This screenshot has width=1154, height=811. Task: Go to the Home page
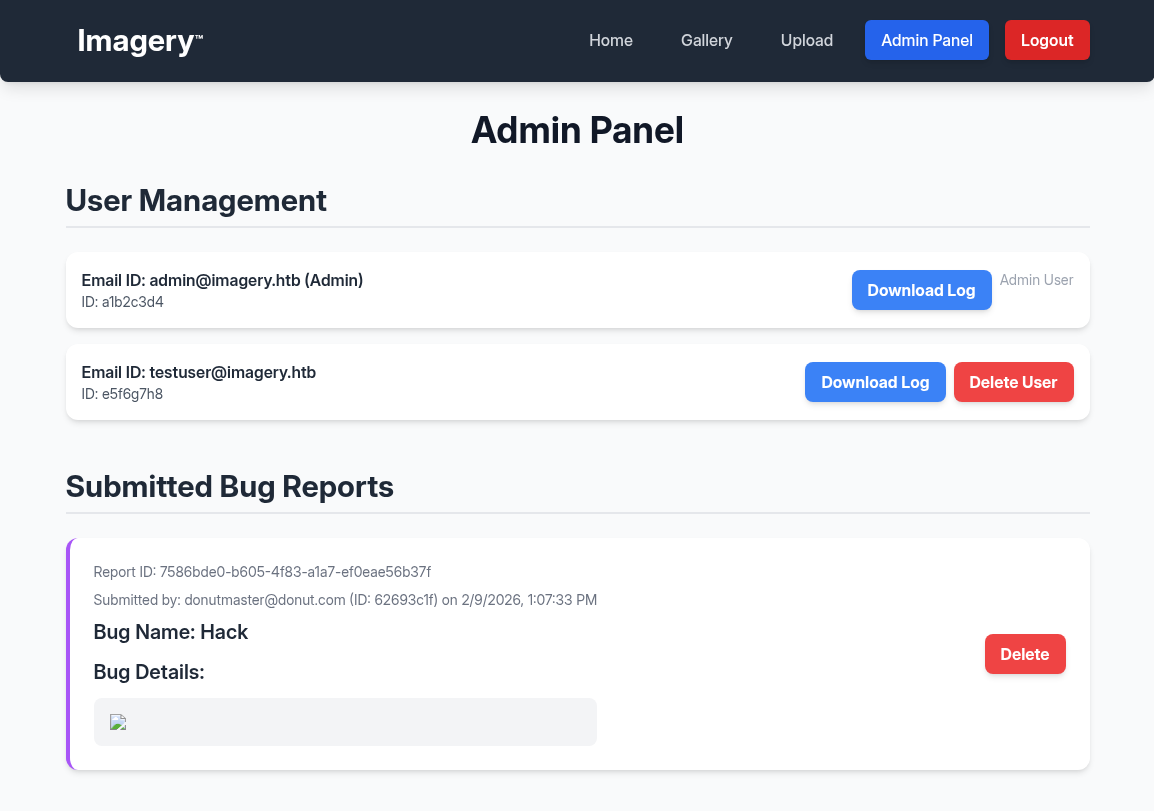click(x=610, y=41)
